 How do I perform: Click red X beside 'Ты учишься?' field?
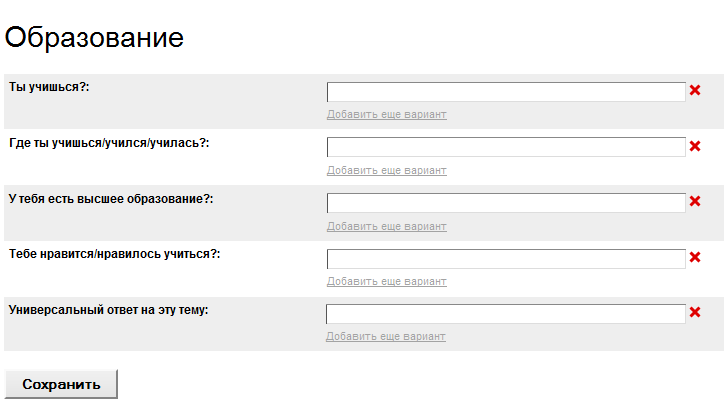click(x=695, y=91)
